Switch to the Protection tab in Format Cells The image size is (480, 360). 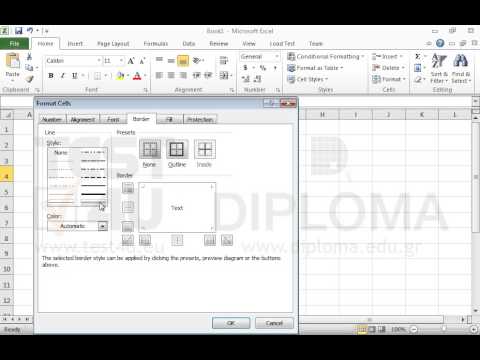[x=200, y=119]
